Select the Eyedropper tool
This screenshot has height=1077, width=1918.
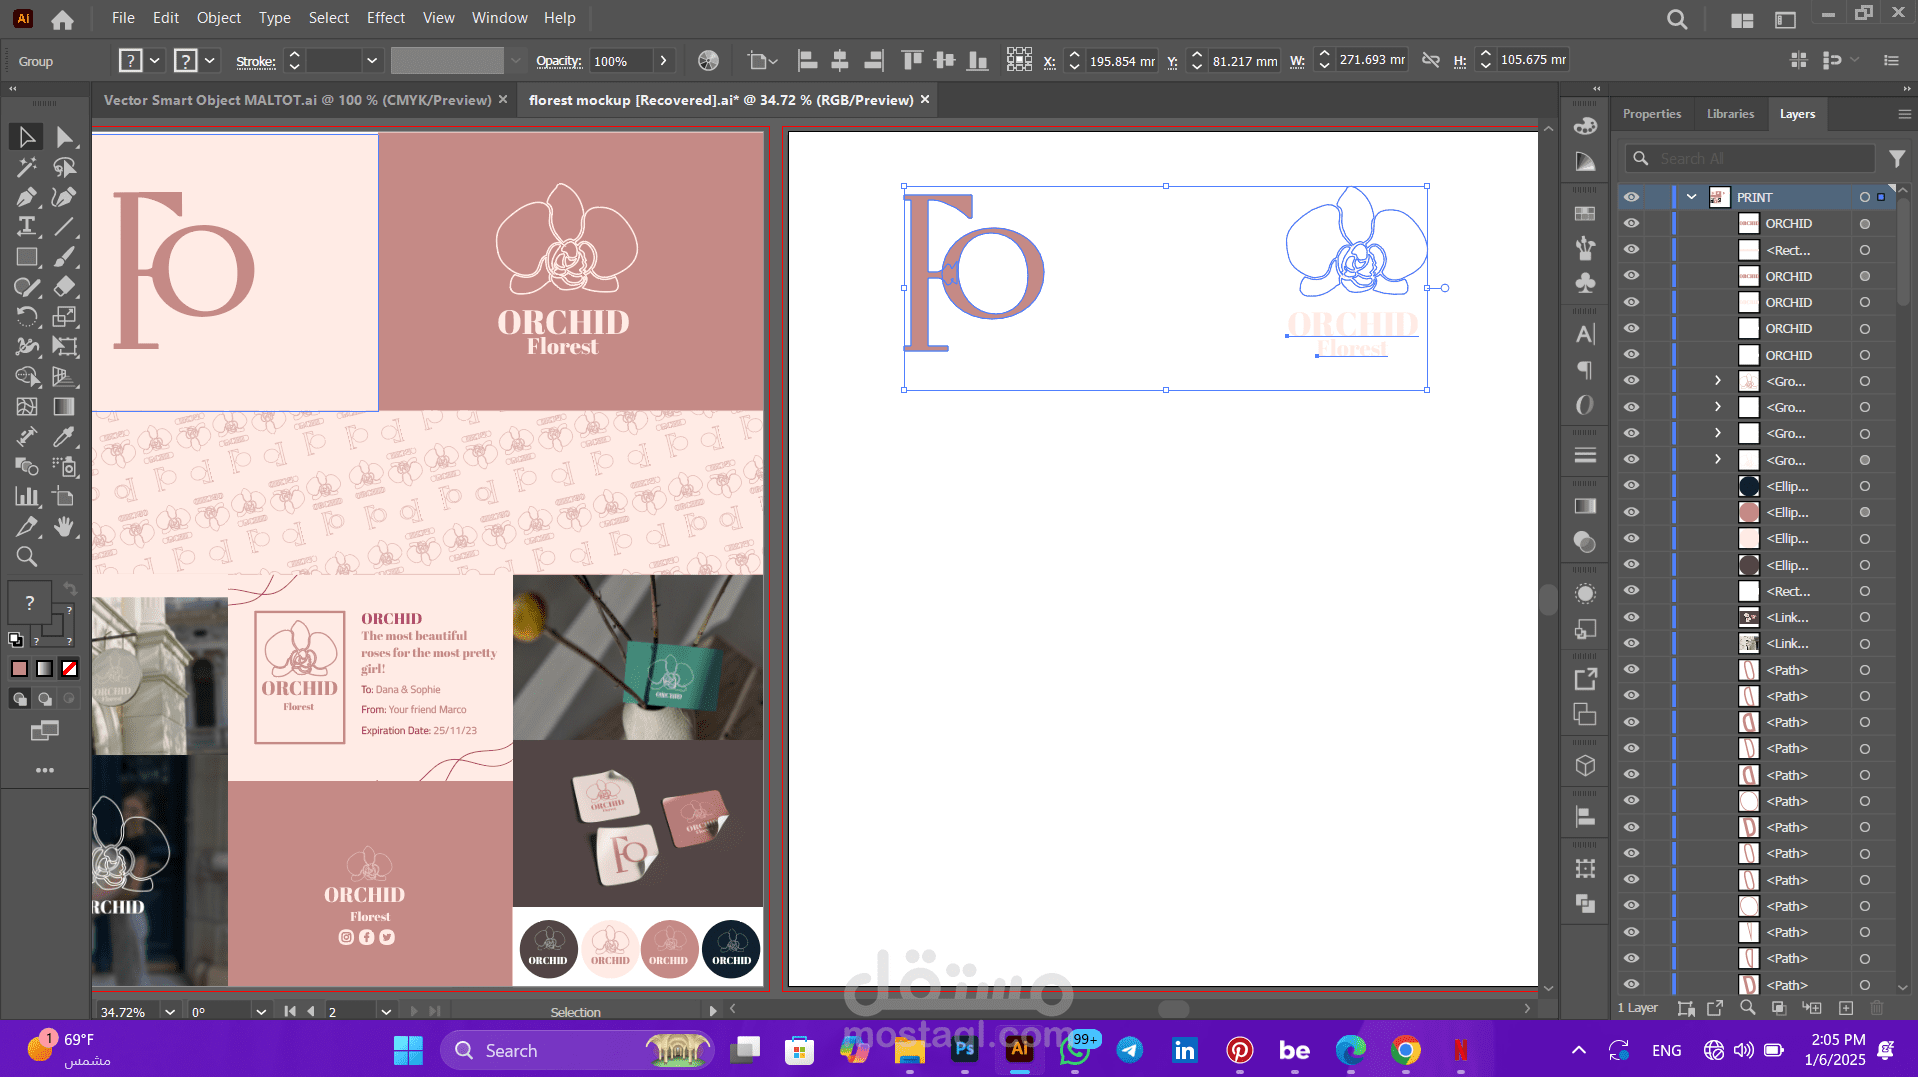[x=65, y=437]
